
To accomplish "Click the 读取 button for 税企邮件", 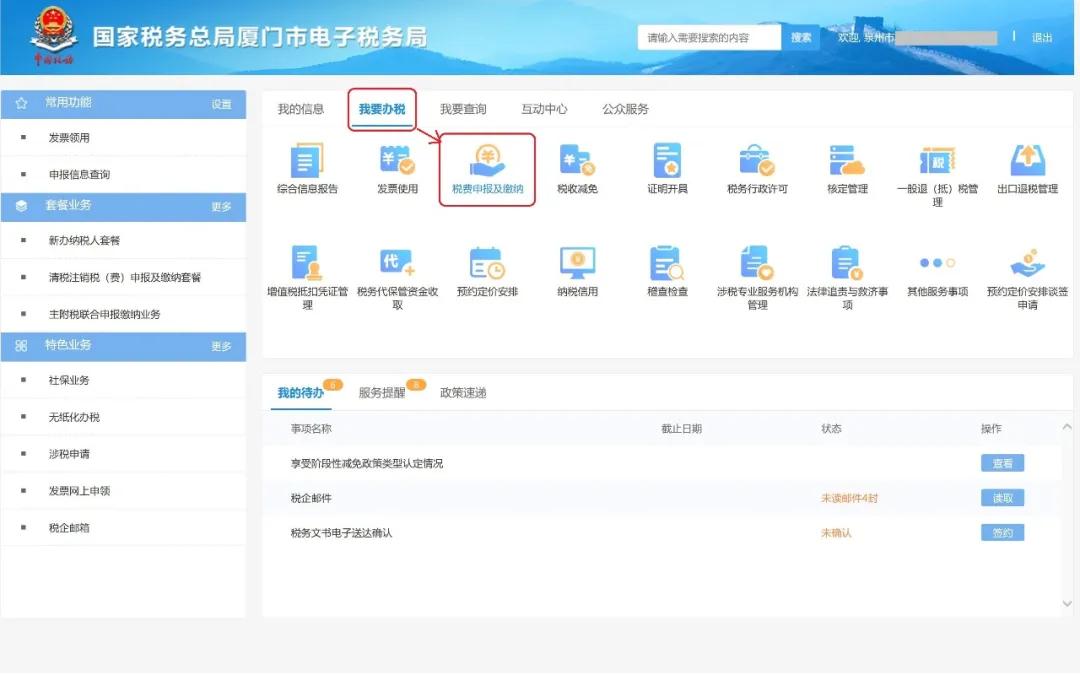I will (1000, 497).
